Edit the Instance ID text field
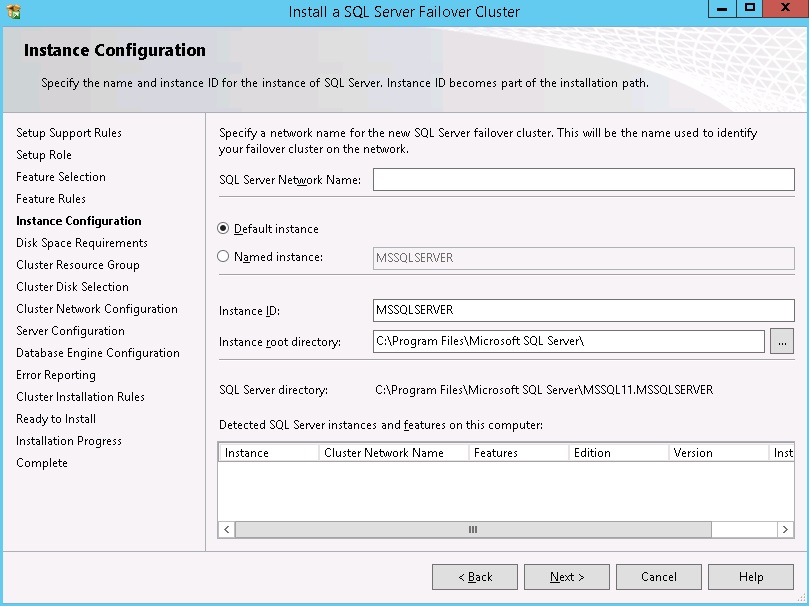The width and height of the screenshot is (809, 606). click(x=584, y=310)
